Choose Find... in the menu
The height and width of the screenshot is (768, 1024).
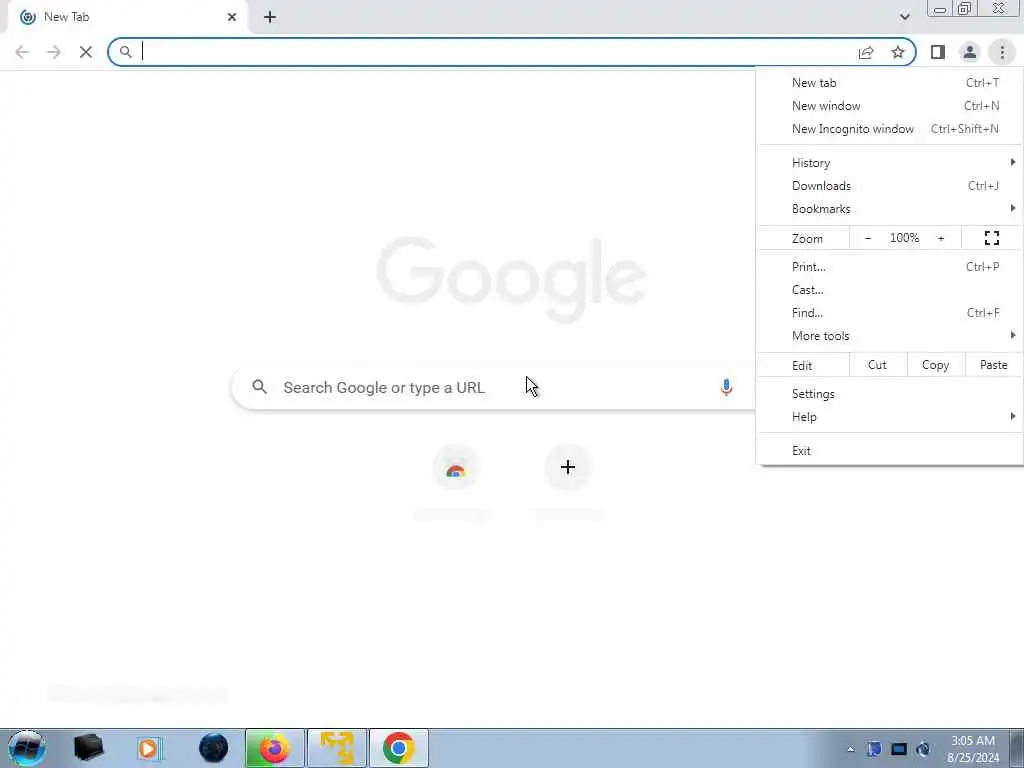889,313
